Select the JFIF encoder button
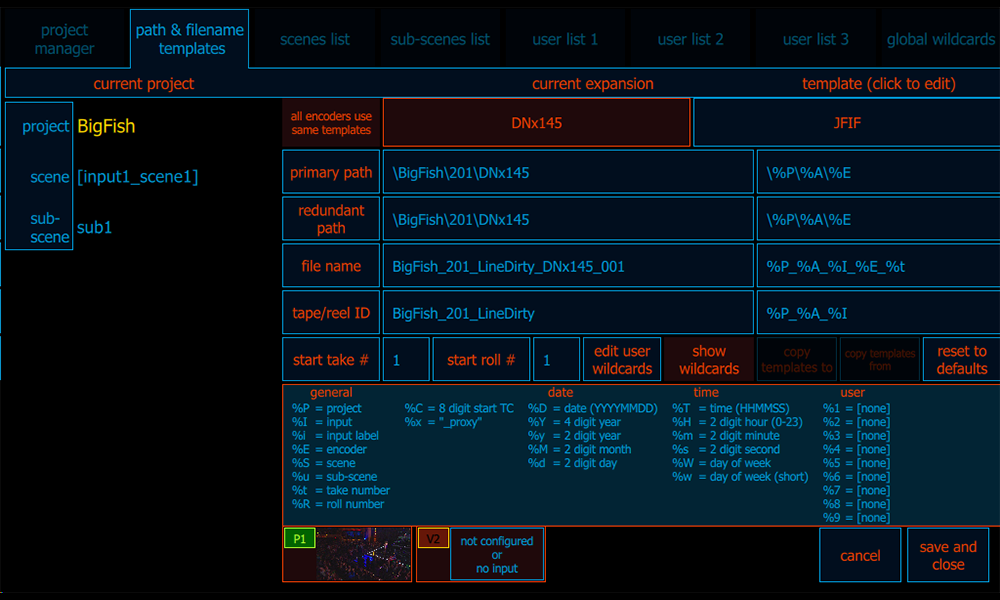Image resolution: width=1000 pixels, height=600 pixels. click(847, 123)
